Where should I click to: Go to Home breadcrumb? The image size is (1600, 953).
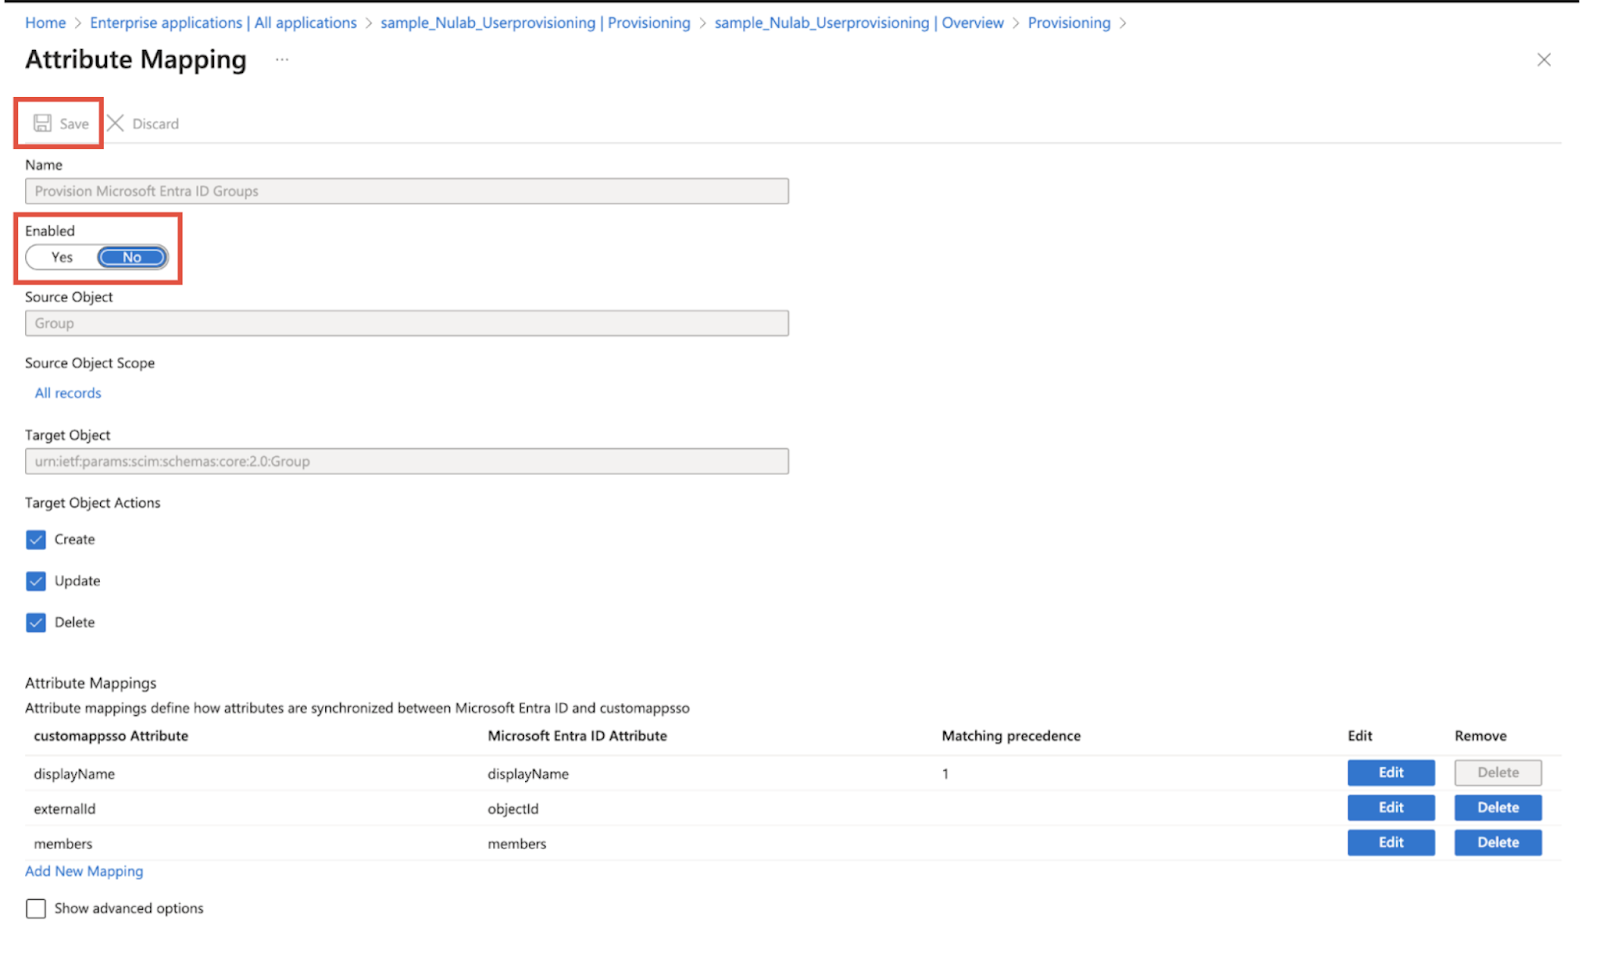click(45, 23)
